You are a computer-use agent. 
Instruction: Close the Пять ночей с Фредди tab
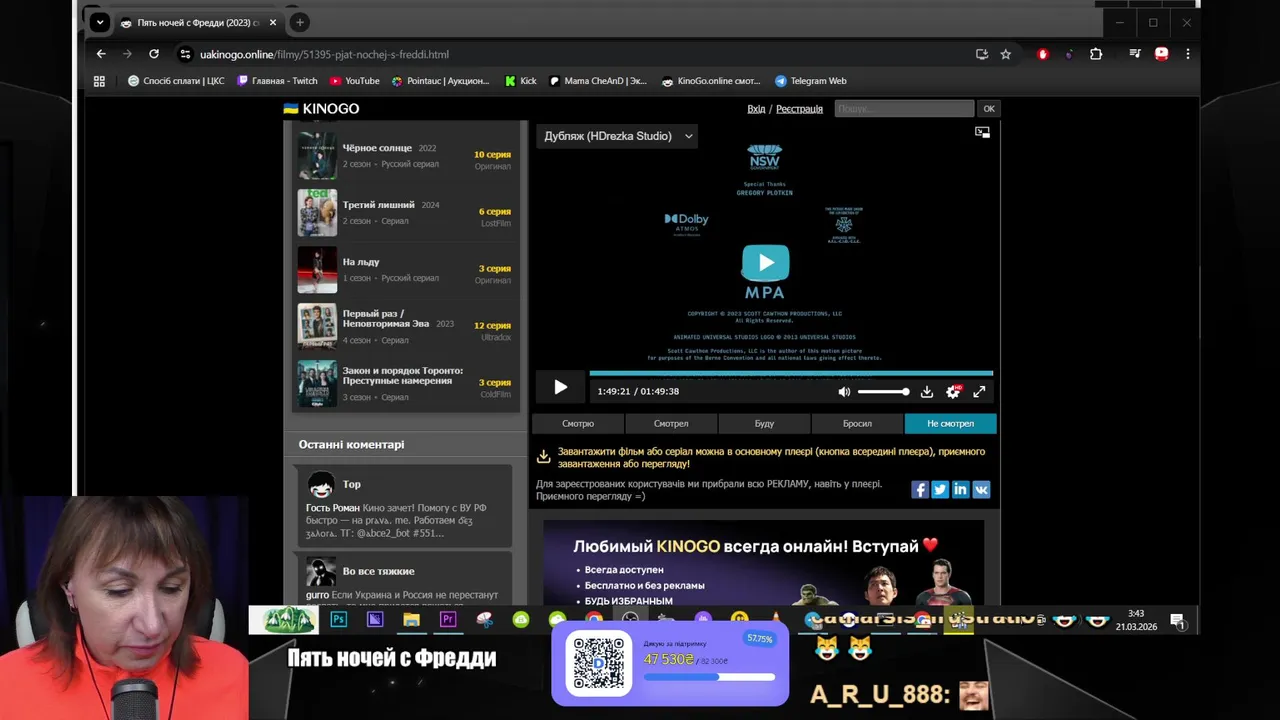[272, 22]
